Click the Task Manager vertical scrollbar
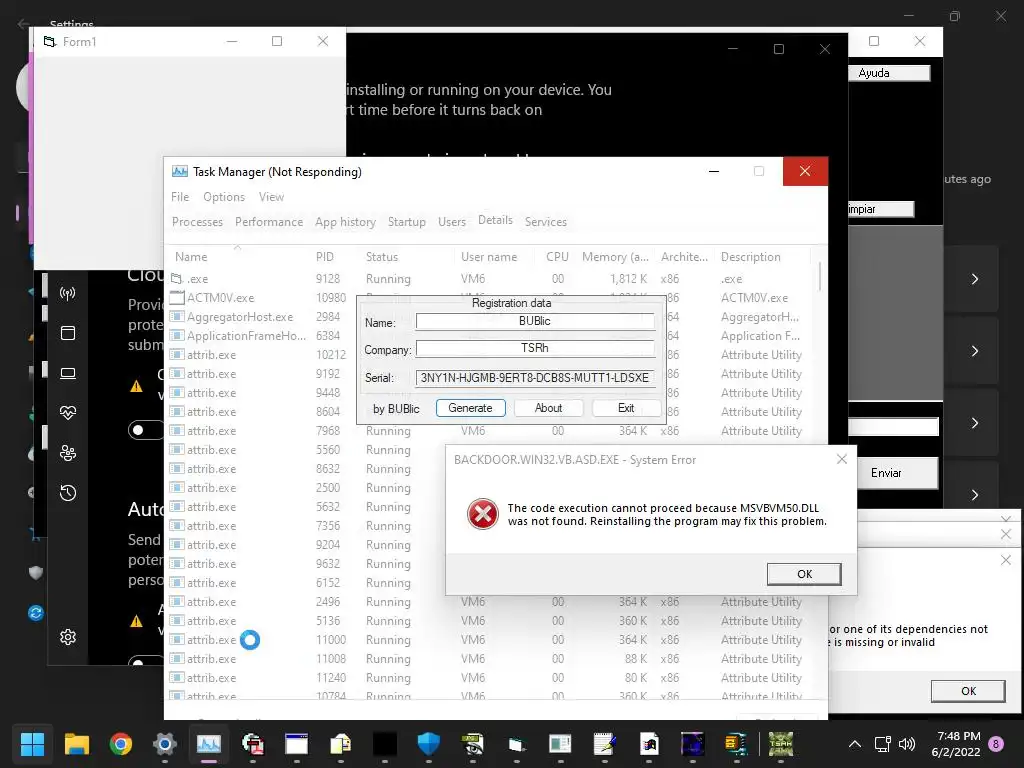 [820, 276]
